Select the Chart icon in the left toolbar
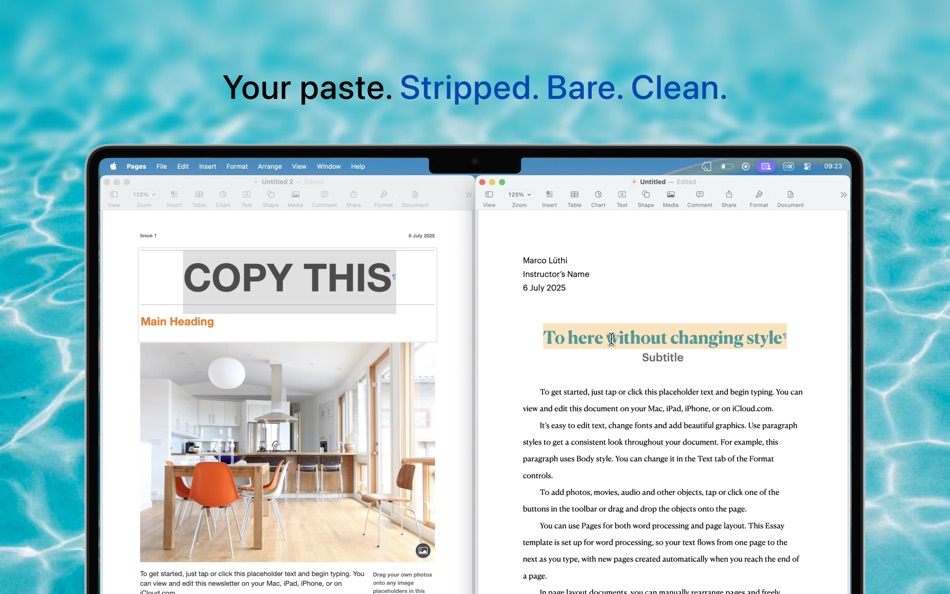 pos(223,195)
